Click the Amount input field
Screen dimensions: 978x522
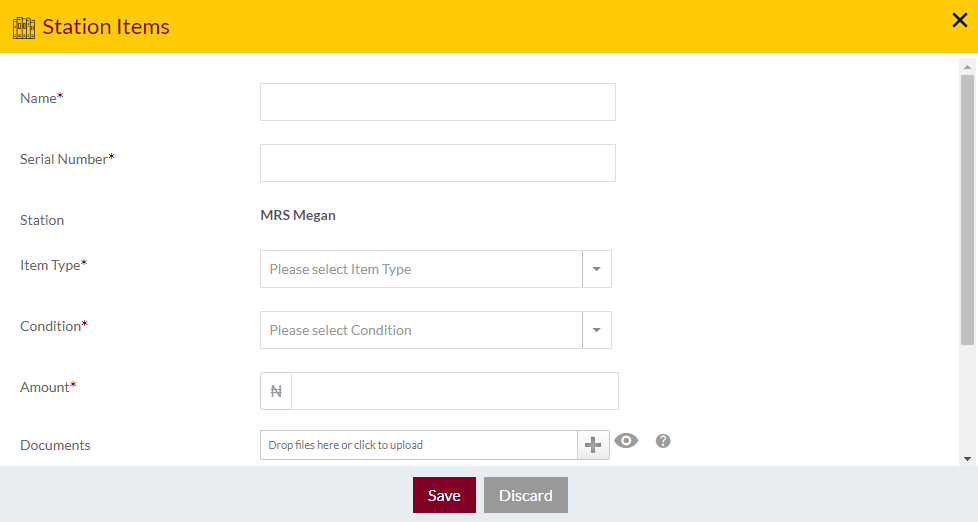[455, 391]
